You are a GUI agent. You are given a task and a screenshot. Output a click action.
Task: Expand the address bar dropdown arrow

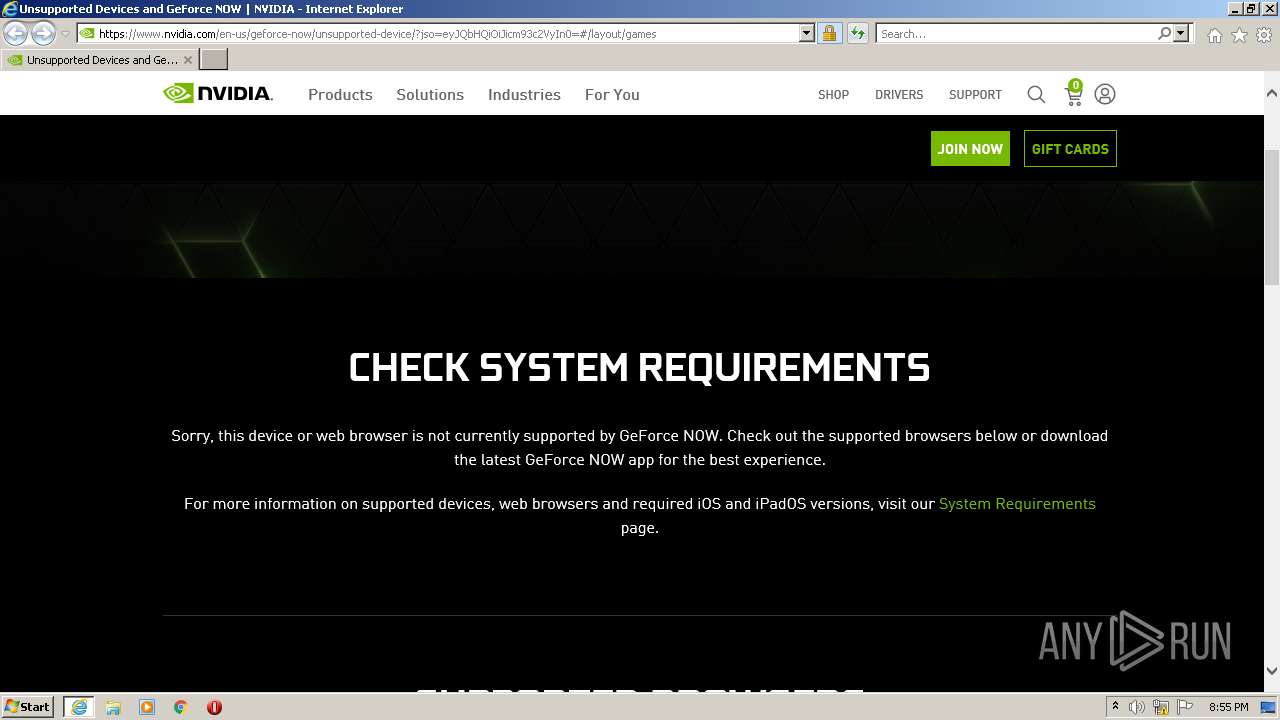(x=807, y=33)
